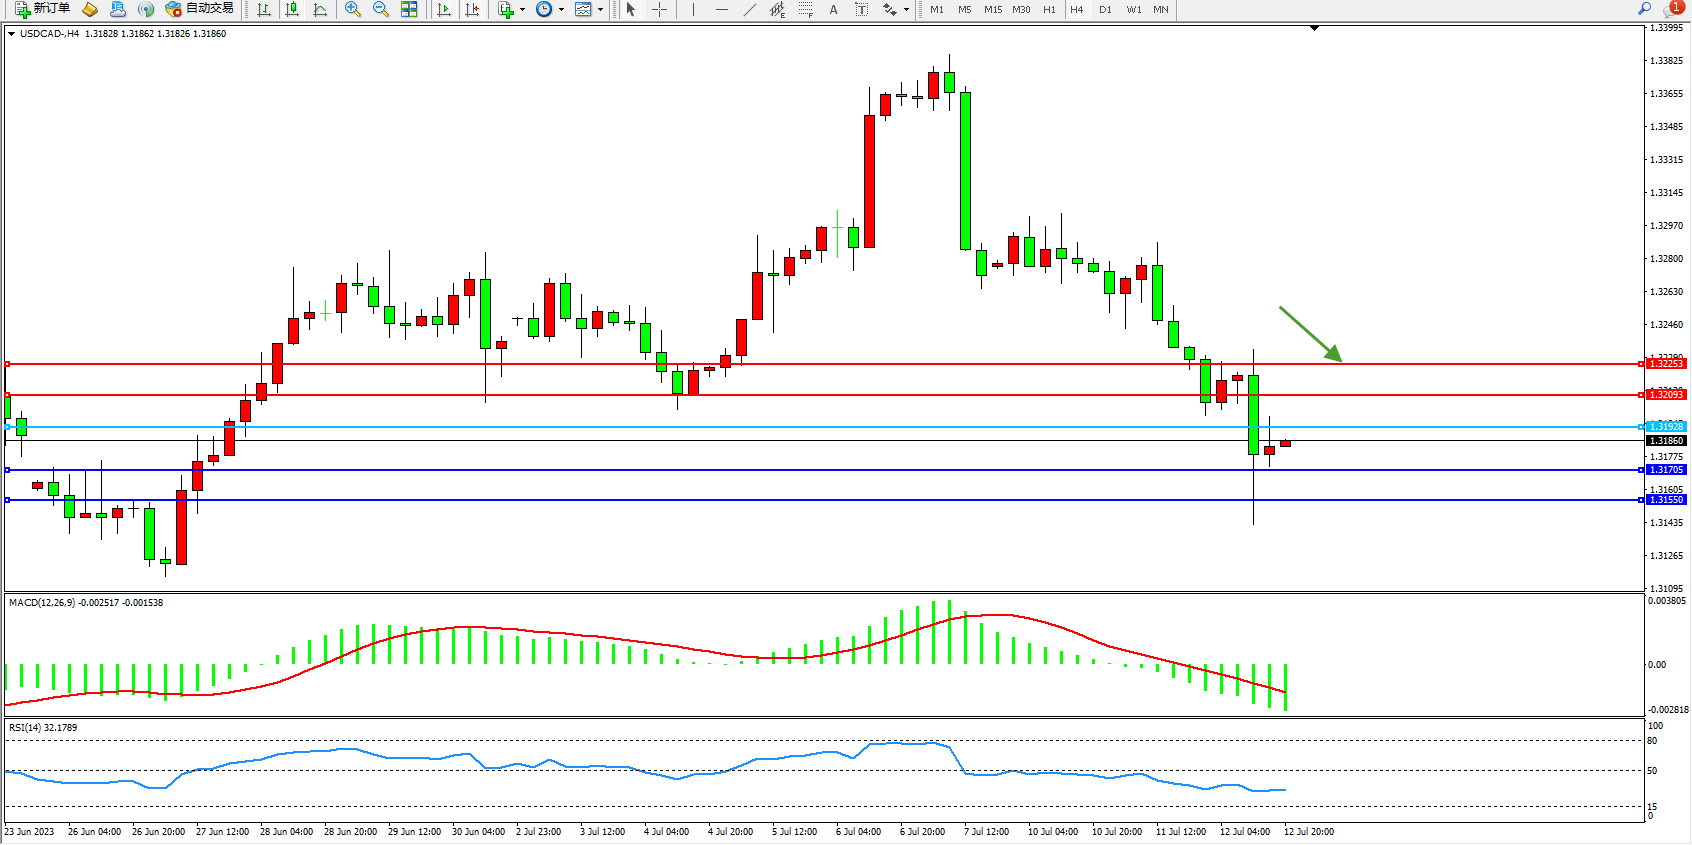
Task: Switch chart to candlestick display
Action: 292,9
